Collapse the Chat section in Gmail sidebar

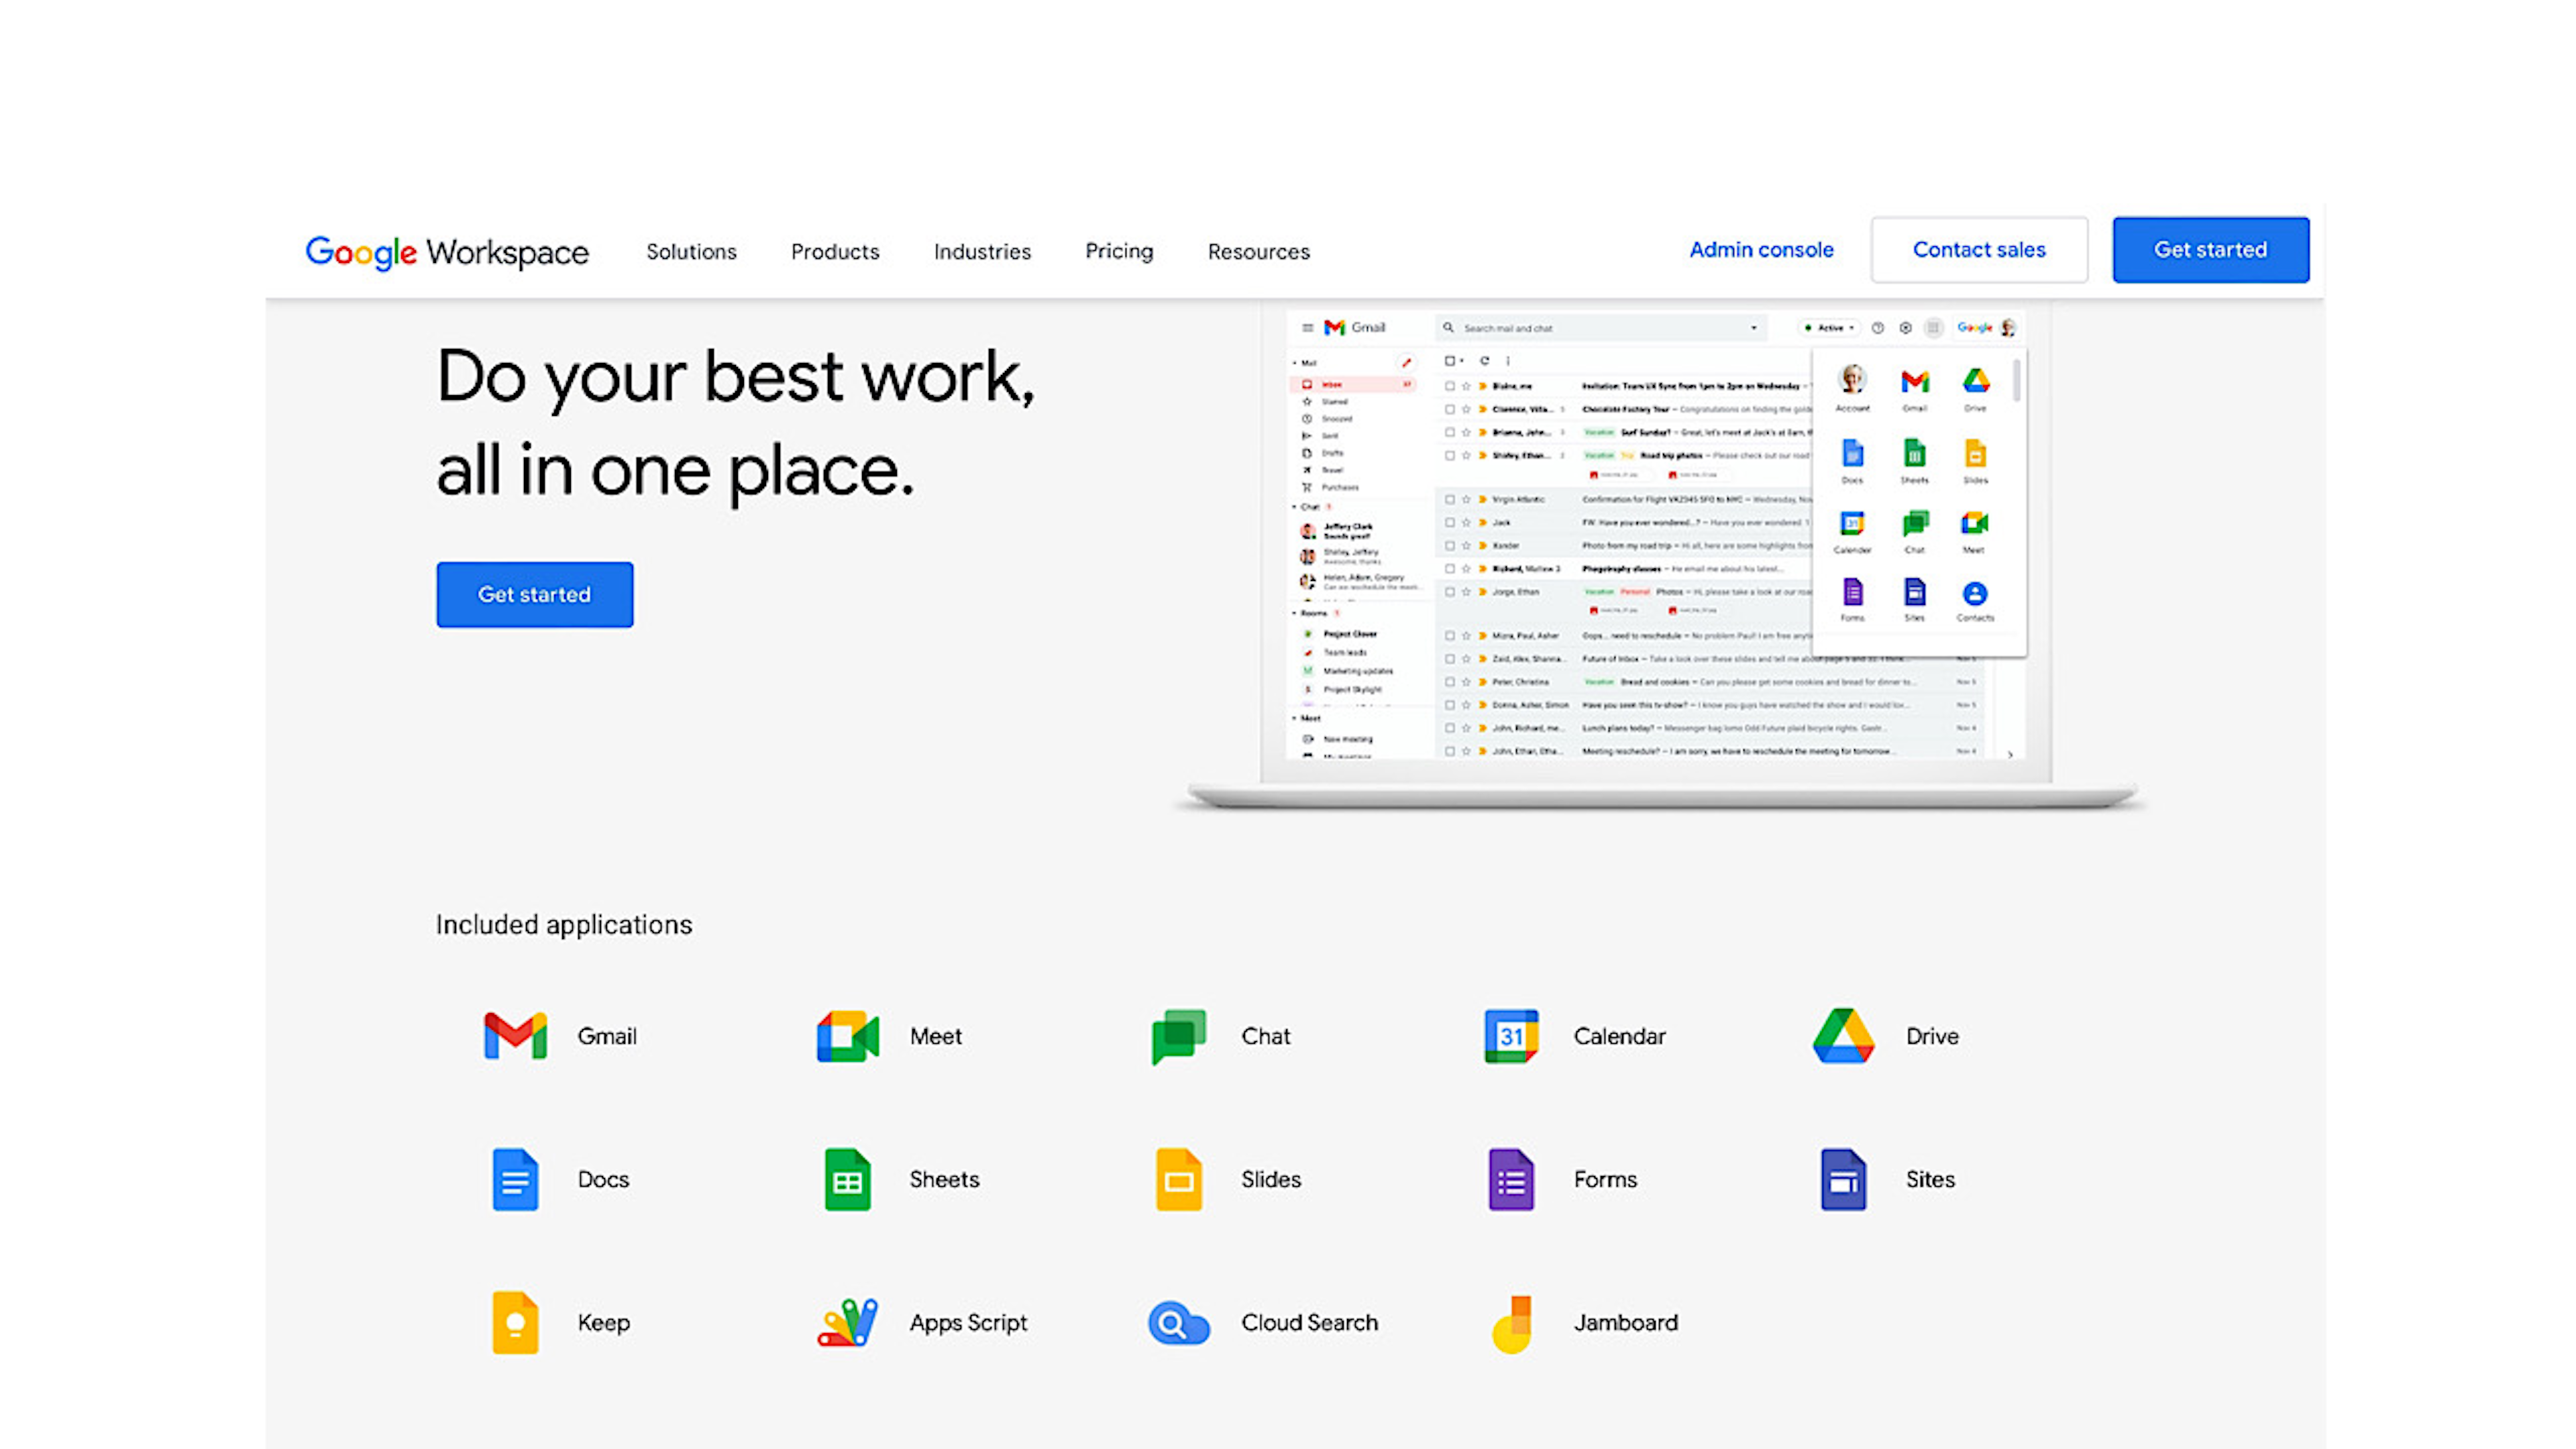pos(1295,507)
